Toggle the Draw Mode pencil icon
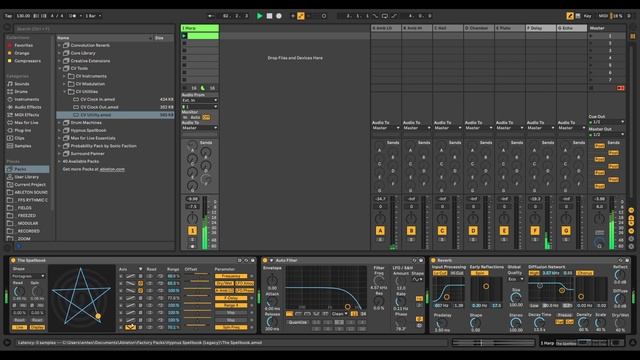 click(570, 16)
